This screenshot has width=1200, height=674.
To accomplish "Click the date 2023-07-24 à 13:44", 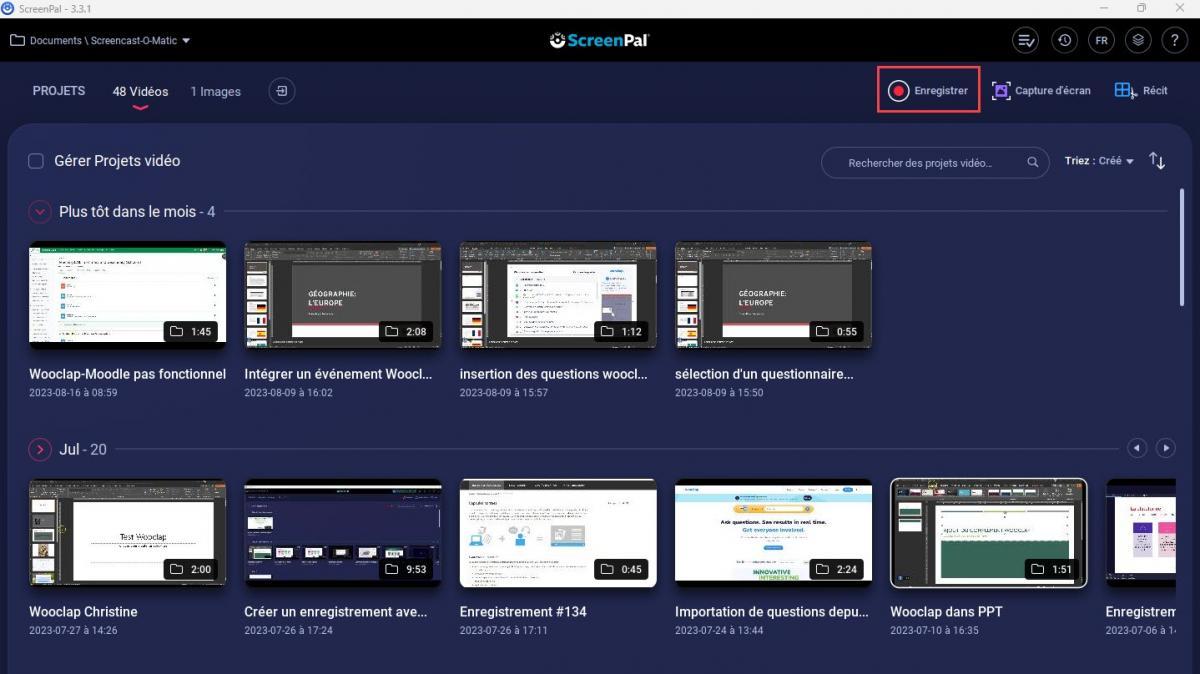I will (719, 630).
